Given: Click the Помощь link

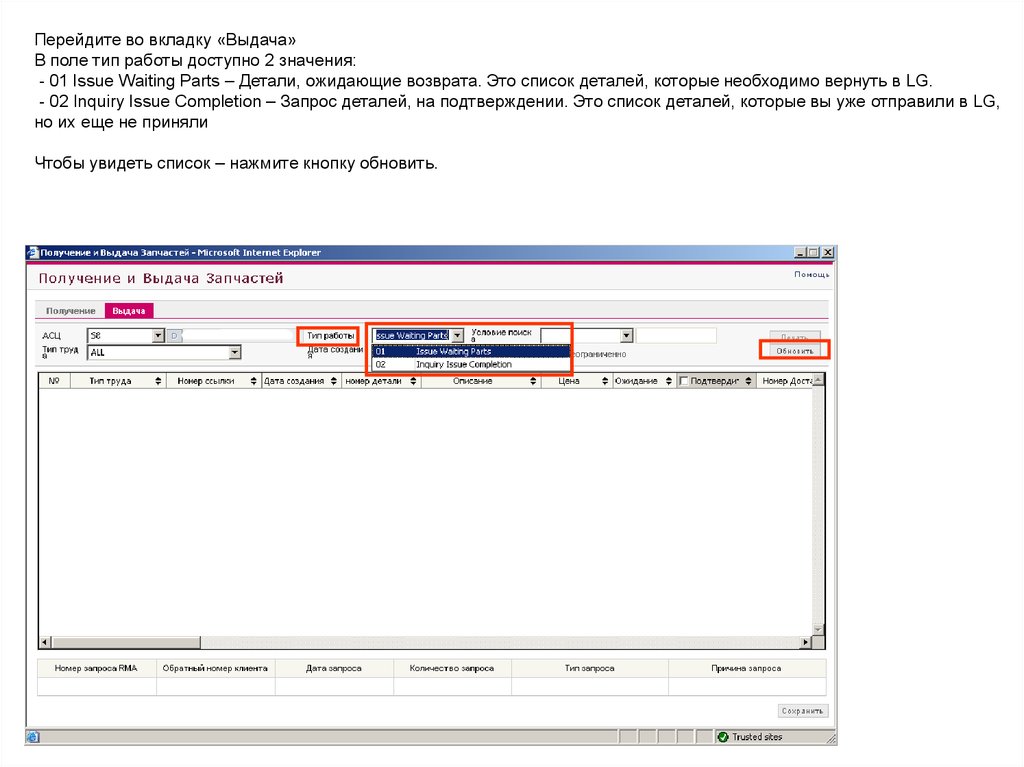Looking at the screenshot, I should 811,274.
